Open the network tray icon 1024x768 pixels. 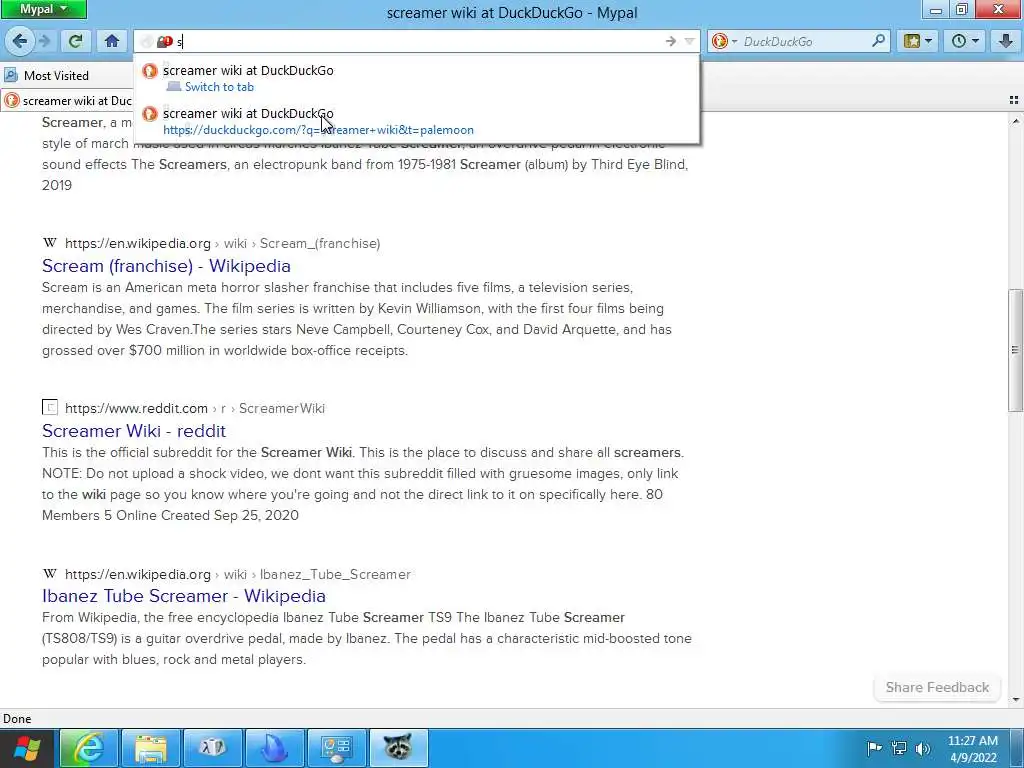[899, 748]
